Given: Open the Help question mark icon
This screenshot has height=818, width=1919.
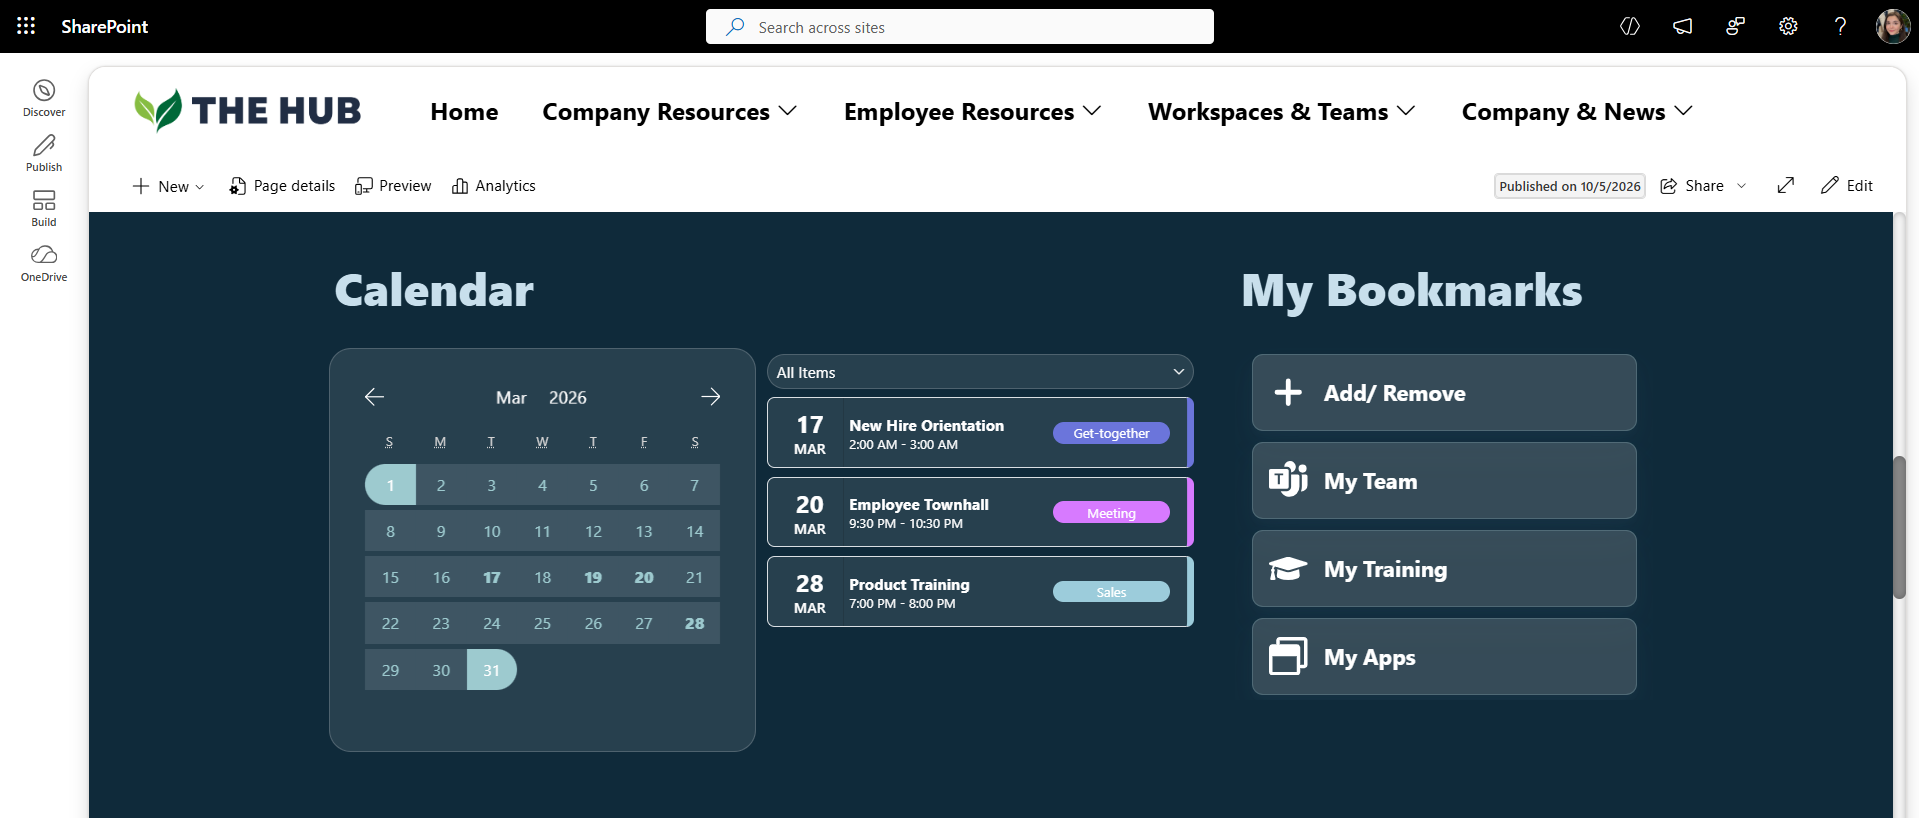Looking at the screenshot, I should coord(1840,27).
